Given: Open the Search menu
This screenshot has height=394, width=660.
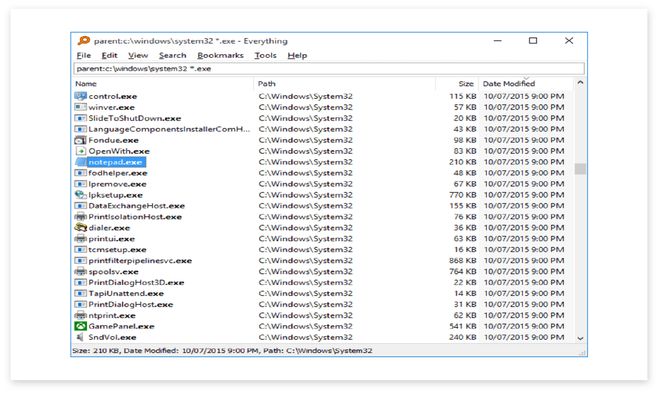Looking at the screenshot, I should point(173,56).
